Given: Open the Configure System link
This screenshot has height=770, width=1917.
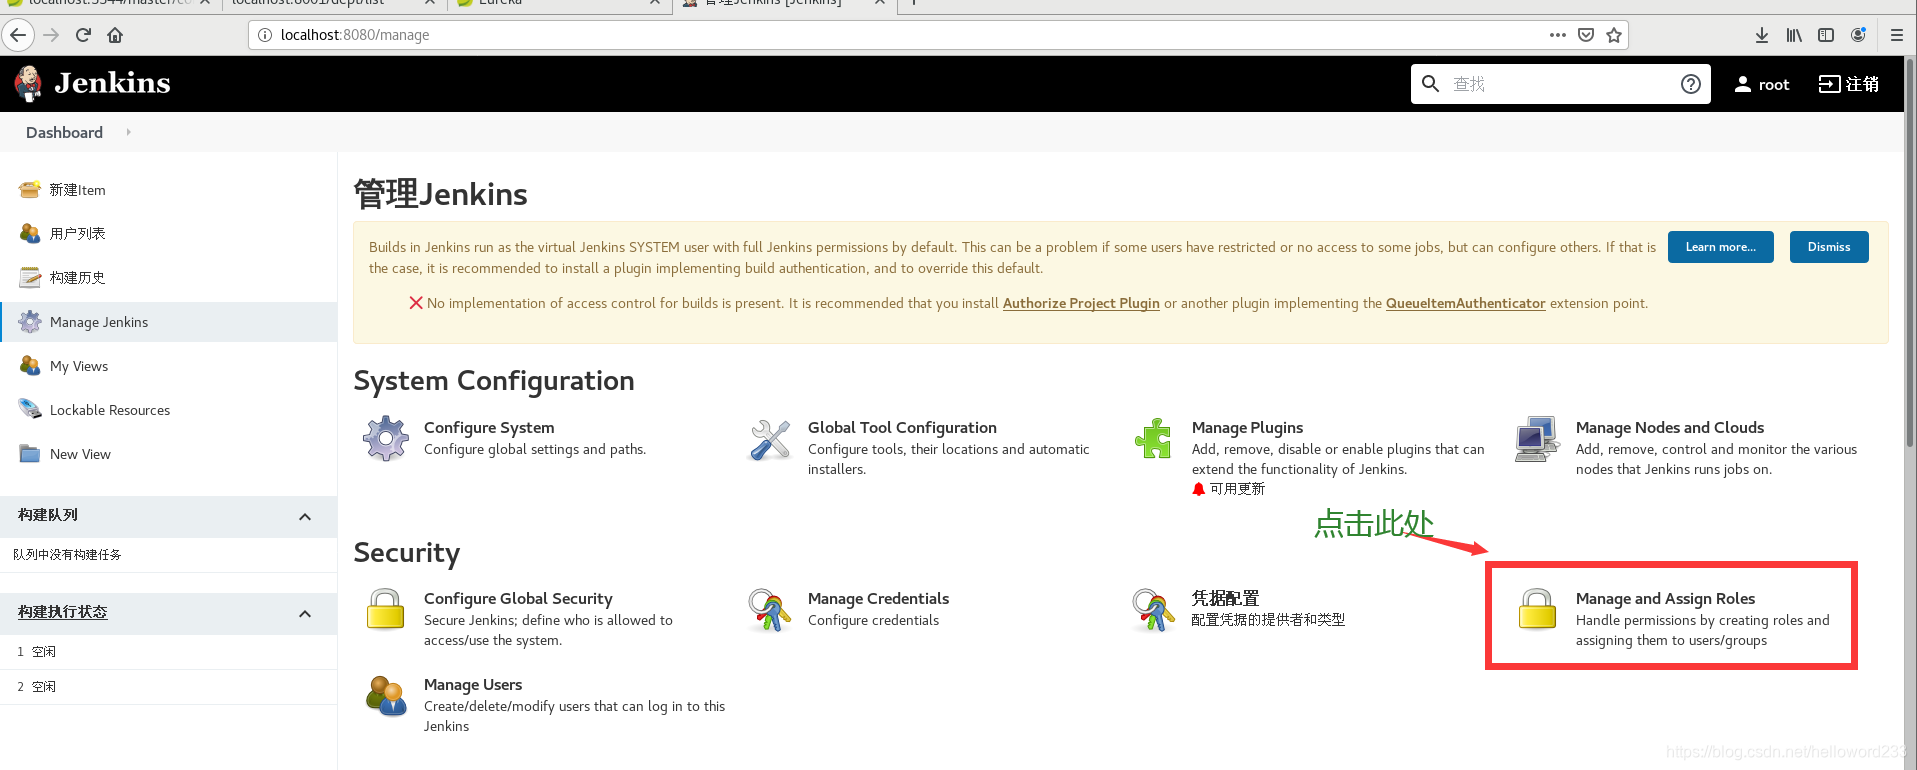Looking at the screenshot, I should click(x=489, y=427).
